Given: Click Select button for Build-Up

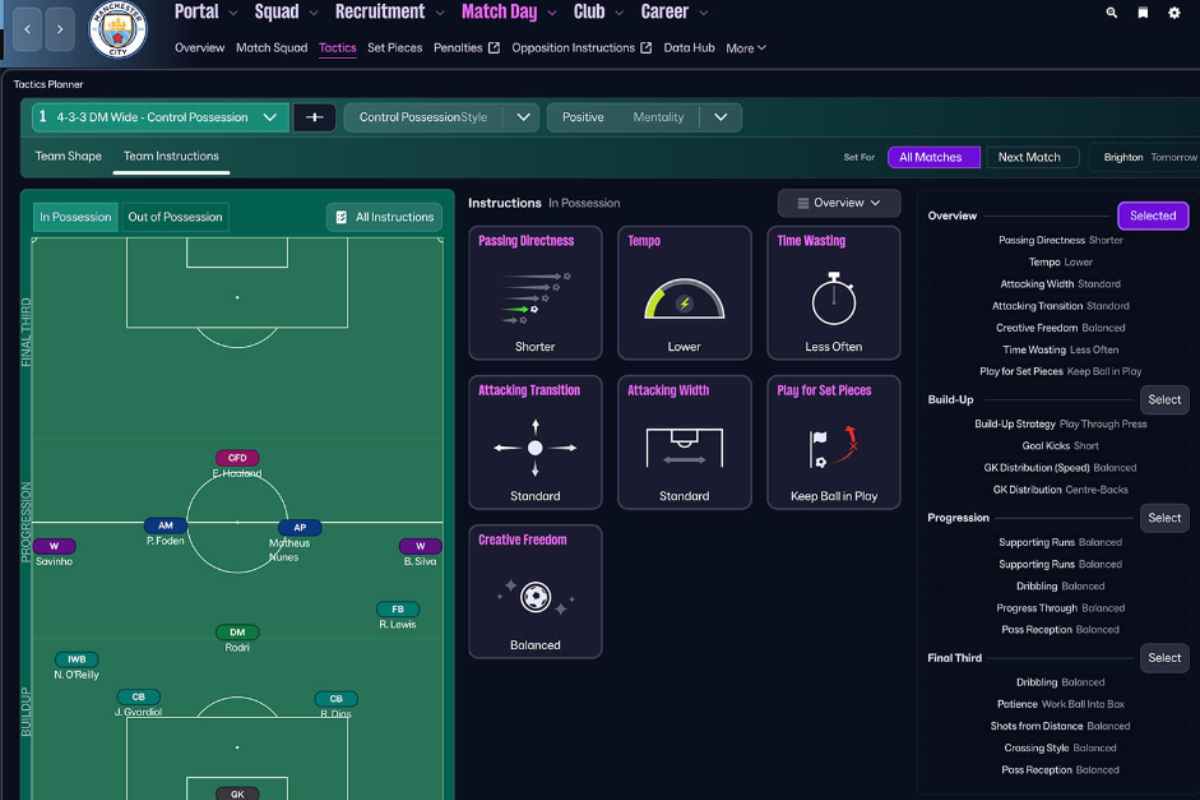Looking at the screenshot, I should 1164,400.
